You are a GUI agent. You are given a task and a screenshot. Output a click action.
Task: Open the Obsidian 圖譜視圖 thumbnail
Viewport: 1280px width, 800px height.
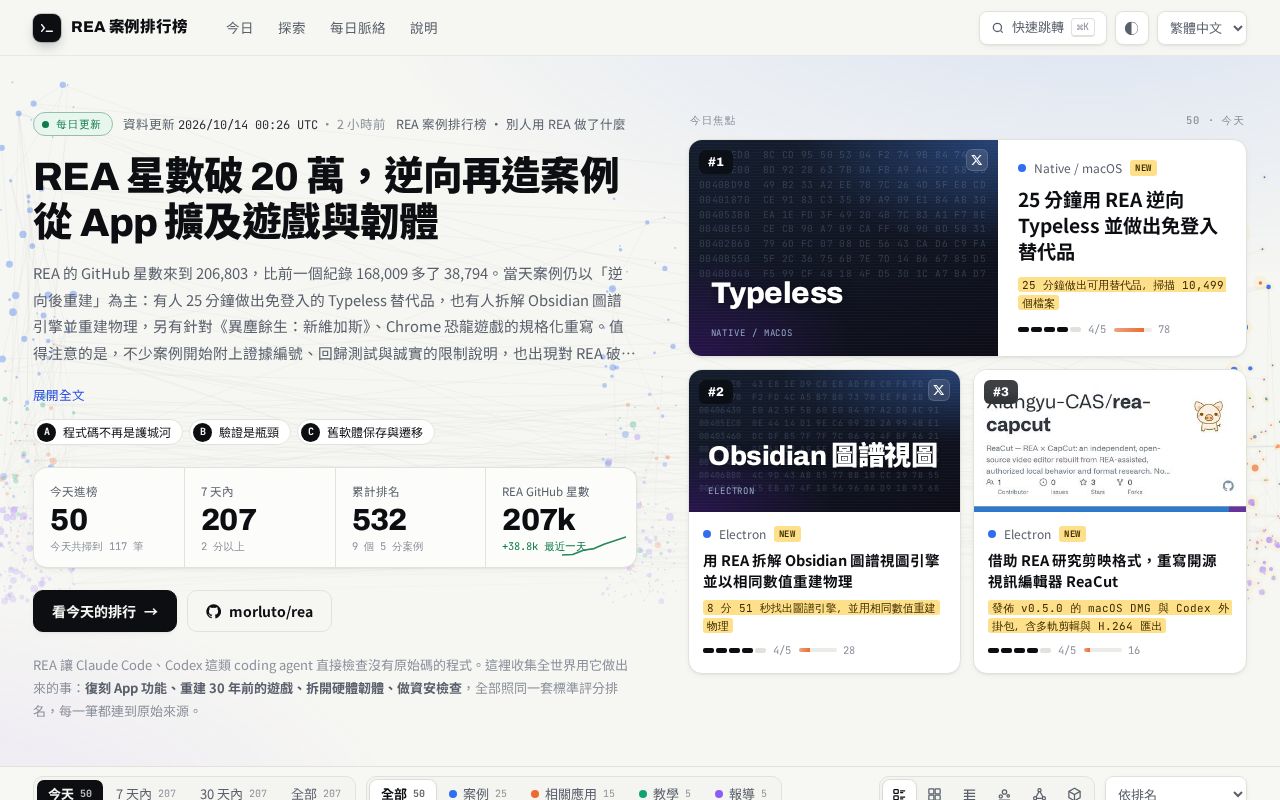coord(824,441)
